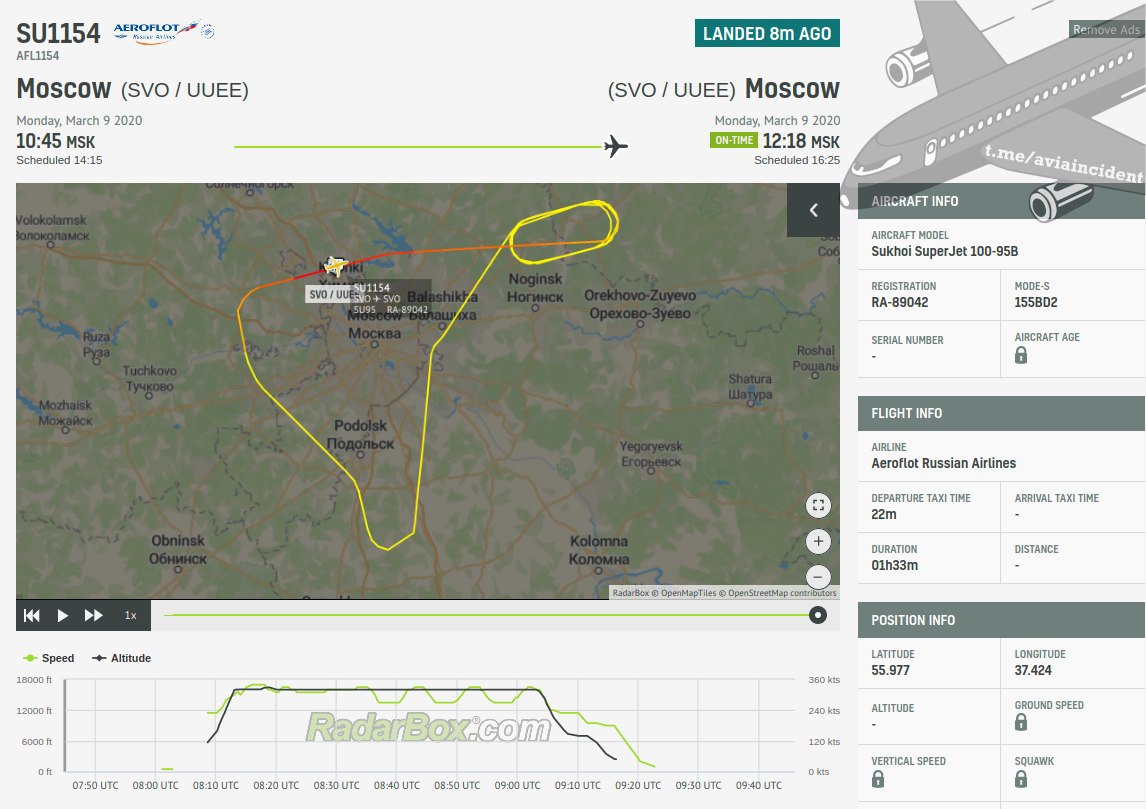Click the playback timeline slider handle
Image resolution: width=1146 pixels, height=809 pixels.
[x=818, y=615]
